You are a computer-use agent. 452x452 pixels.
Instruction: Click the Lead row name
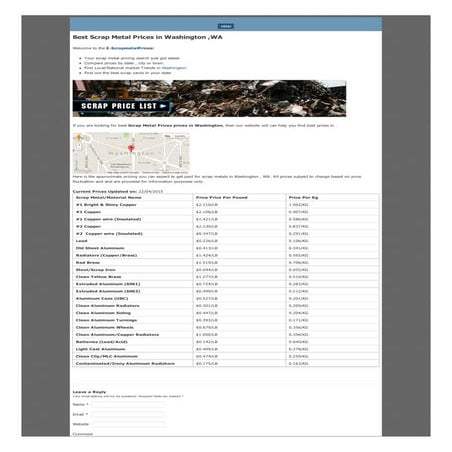[x=81, y=241]
